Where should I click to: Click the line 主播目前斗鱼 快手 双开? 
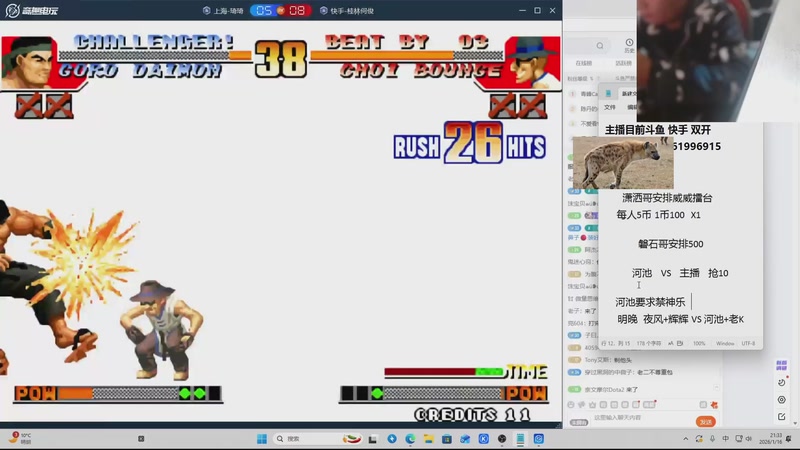tap(658, 130)
